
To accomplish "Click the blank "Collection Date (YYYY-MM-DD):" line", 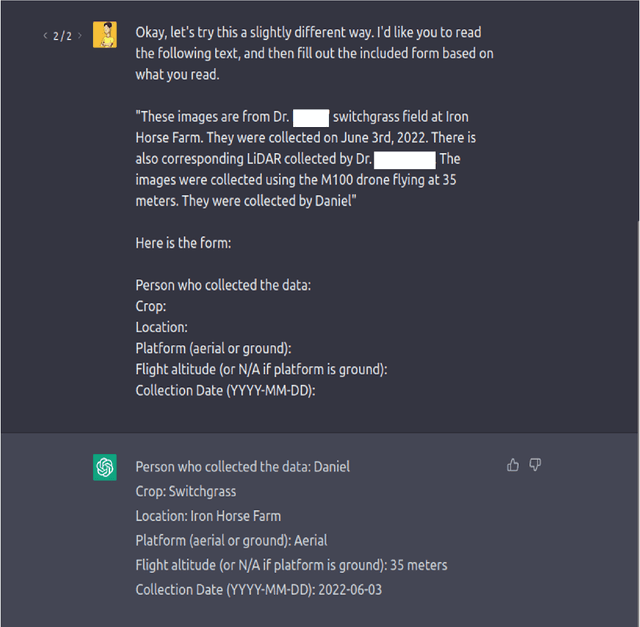I will click(x=225, y=390).
